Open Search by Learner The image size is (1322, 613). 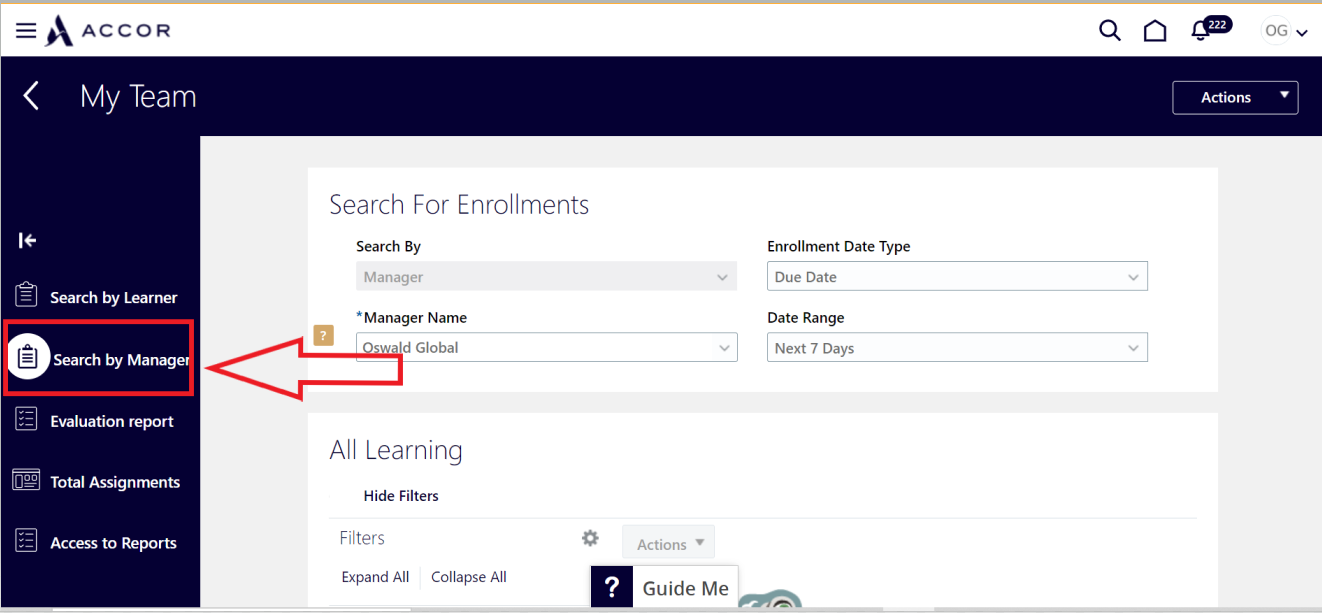point(113,297)
